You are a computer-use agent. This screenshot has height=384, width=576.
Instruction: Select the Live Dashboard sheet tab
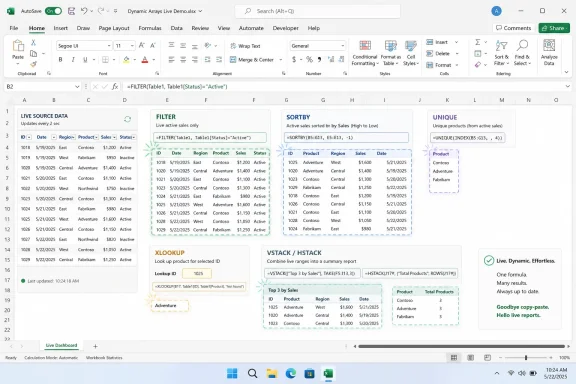coord(61,345)
